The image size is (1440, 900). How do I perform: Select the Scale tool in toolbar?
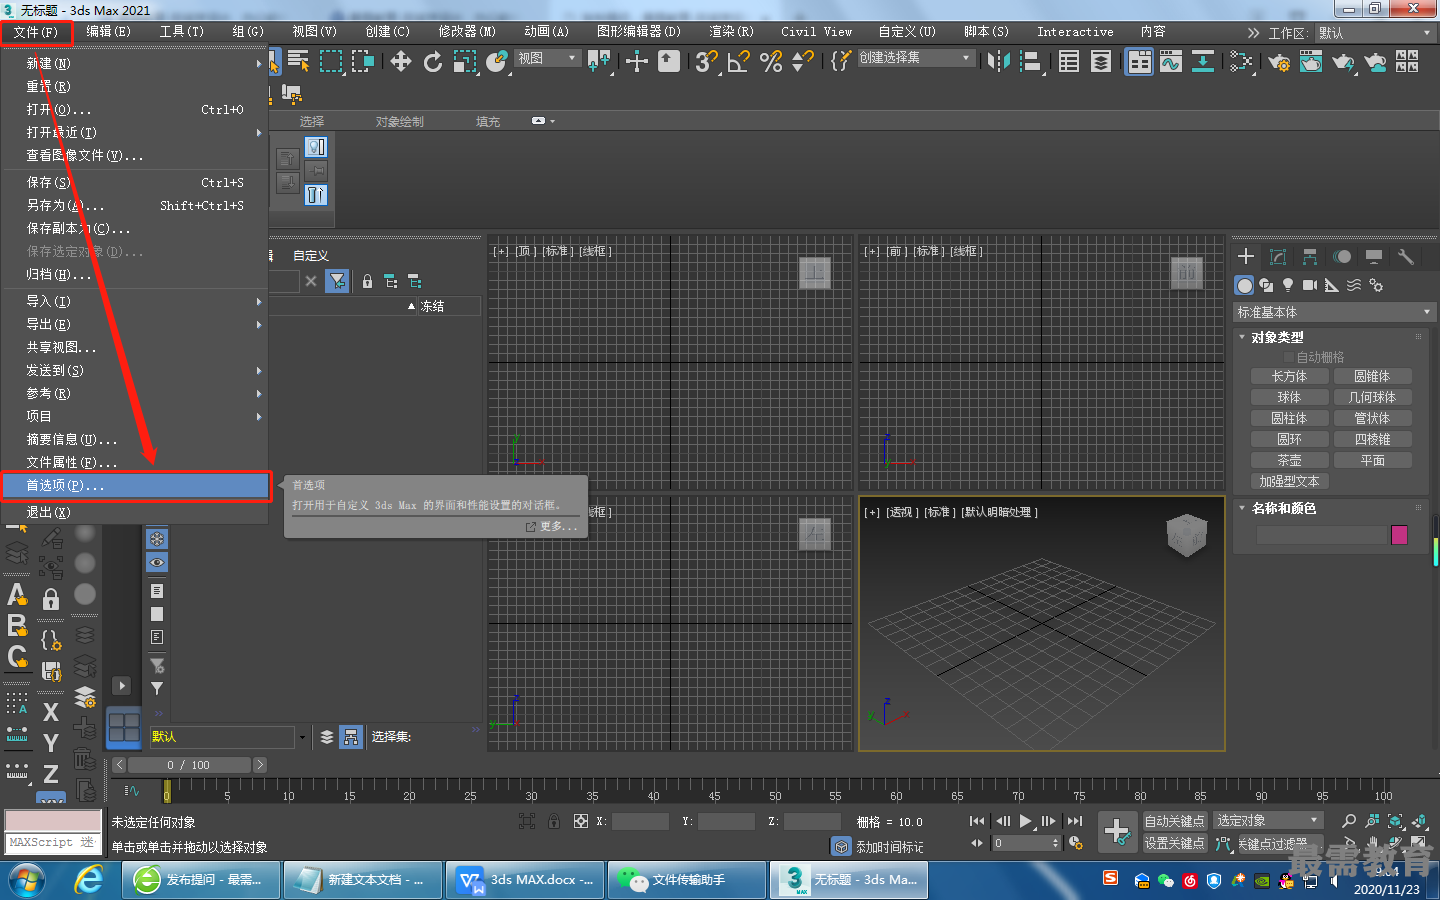pyautogui.click(x=465, y=62)
